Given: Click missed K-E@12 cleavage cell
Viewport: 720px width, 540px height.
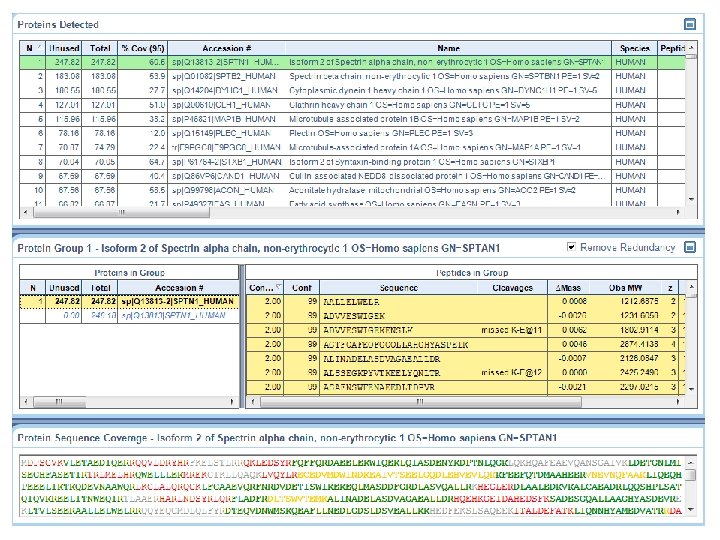Looking at the screenshot, I should (512, 372).
